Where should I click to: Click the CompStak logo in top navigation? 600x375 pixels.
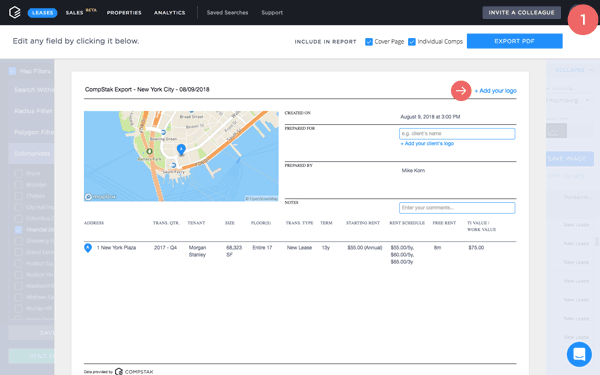coord(15,12)
